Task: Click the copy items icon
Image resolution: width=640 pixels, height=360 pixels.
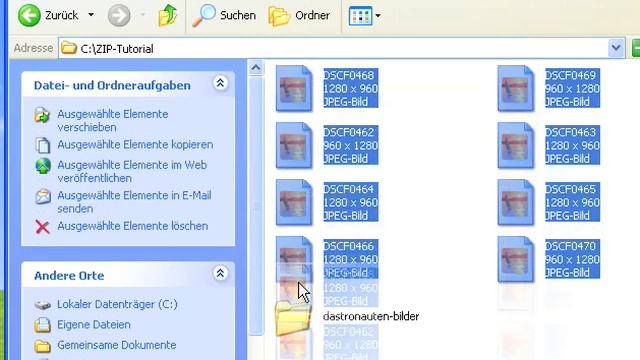Action: pos(42,145)
